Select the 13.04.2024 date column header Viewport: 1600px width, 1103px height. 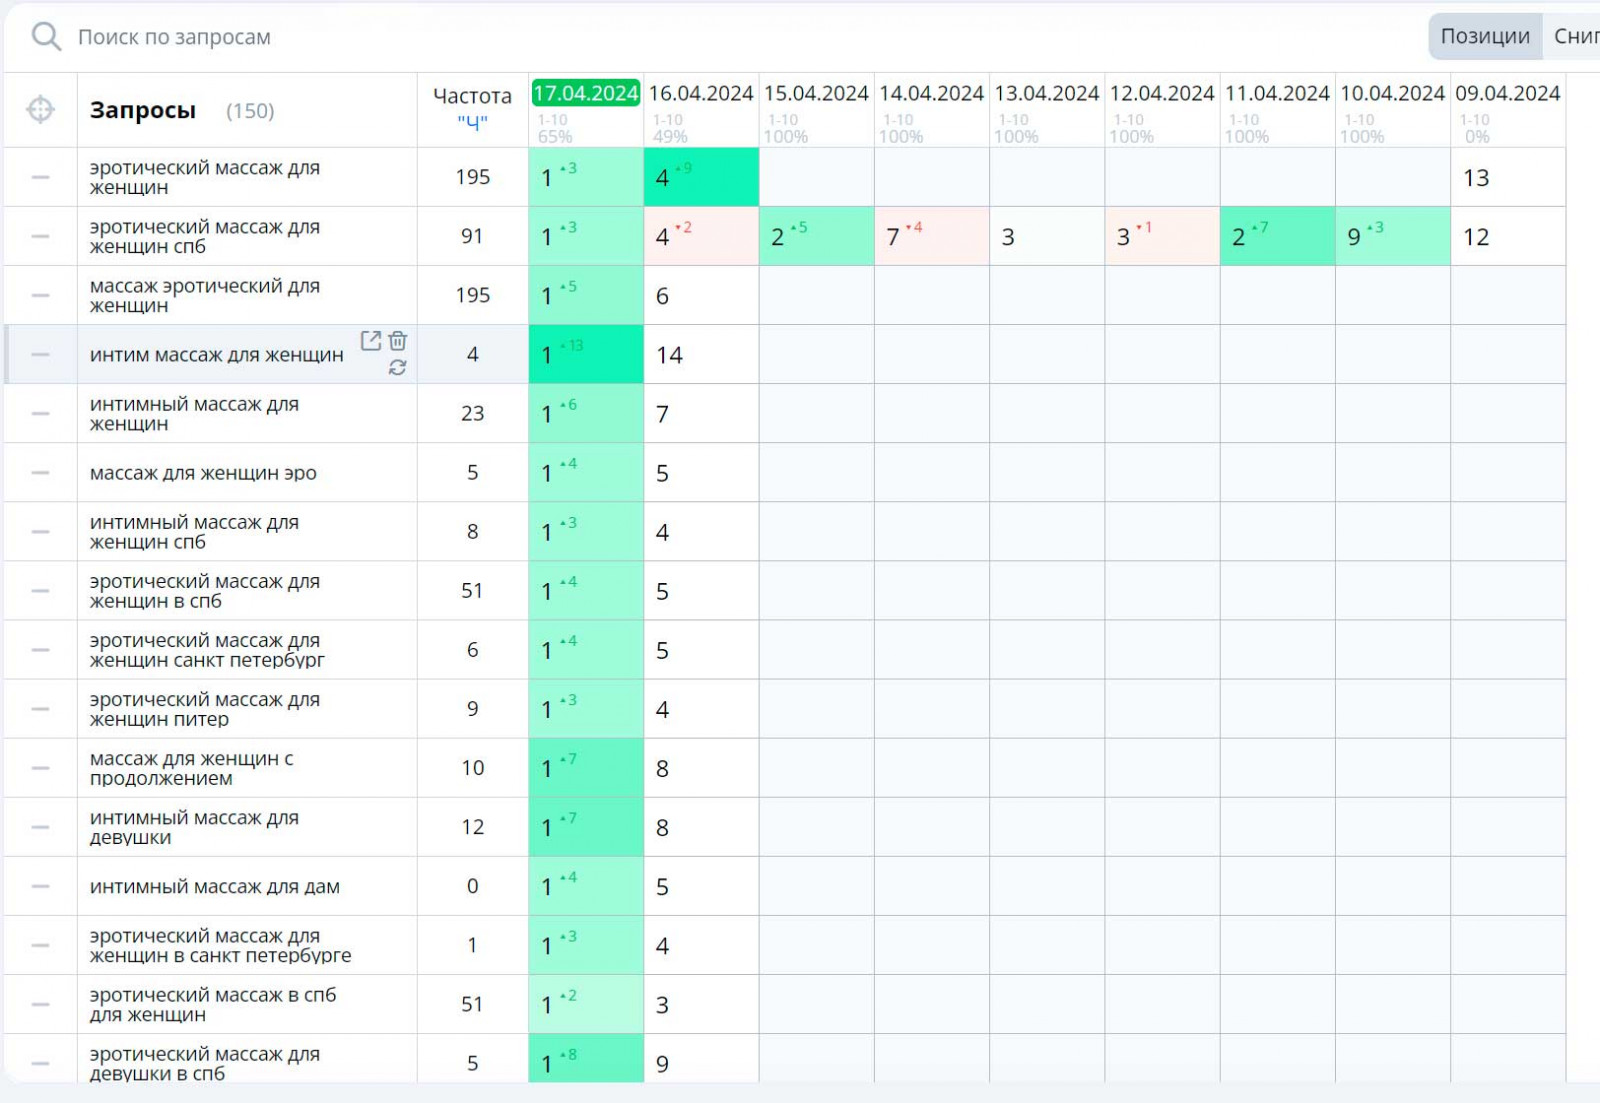coord(1047,93)
